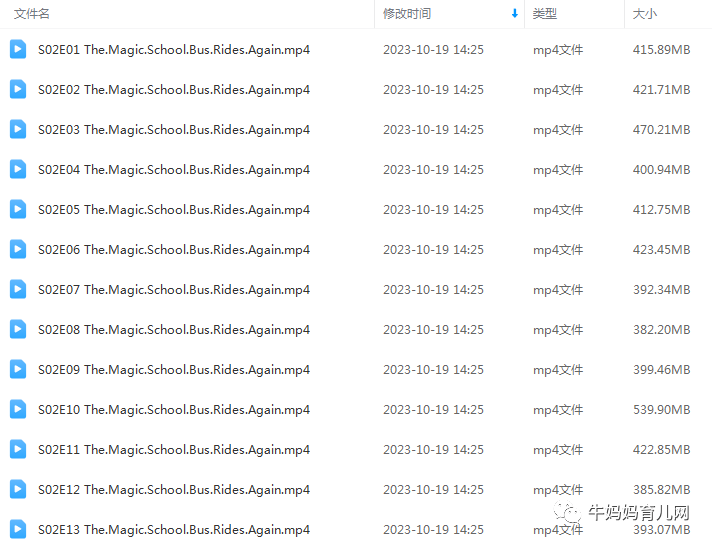Screen dimensions: 712x544
Task: Select the video icon of S02E12
Action: point(18,489)
